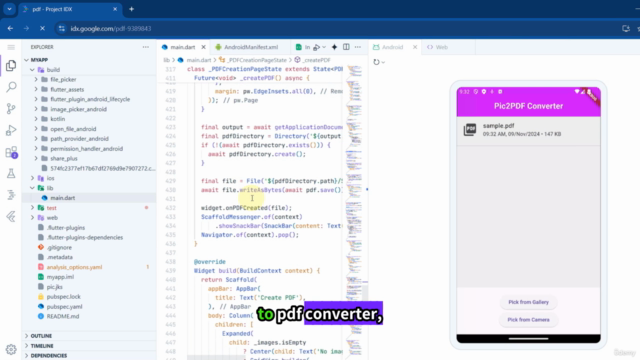The height and width of the screenshot is (360, 640).
Task: Open myapp.iml file
Action: (x=60, y=277)
